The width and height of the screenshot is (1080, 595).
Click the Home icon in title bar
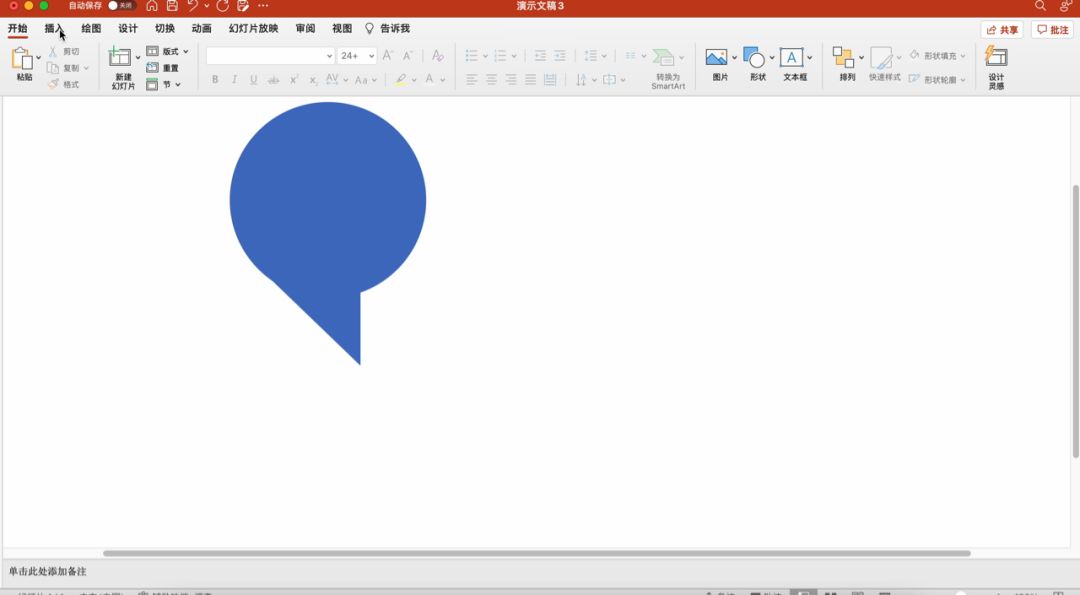click(152, 6)
